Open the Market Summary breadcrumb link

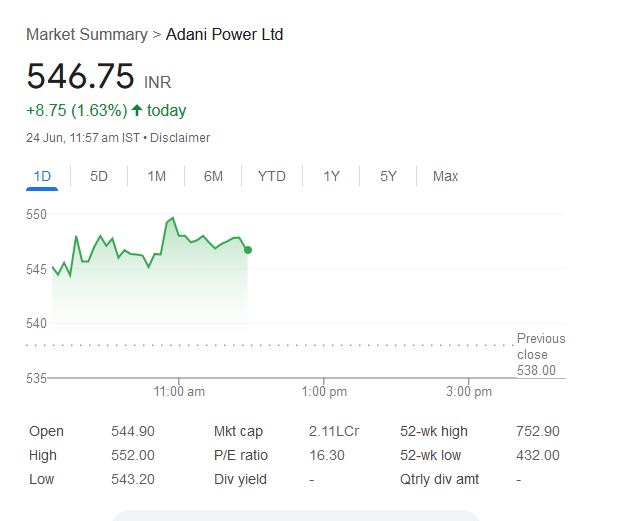pyautogui.click(x=87, y=35)
